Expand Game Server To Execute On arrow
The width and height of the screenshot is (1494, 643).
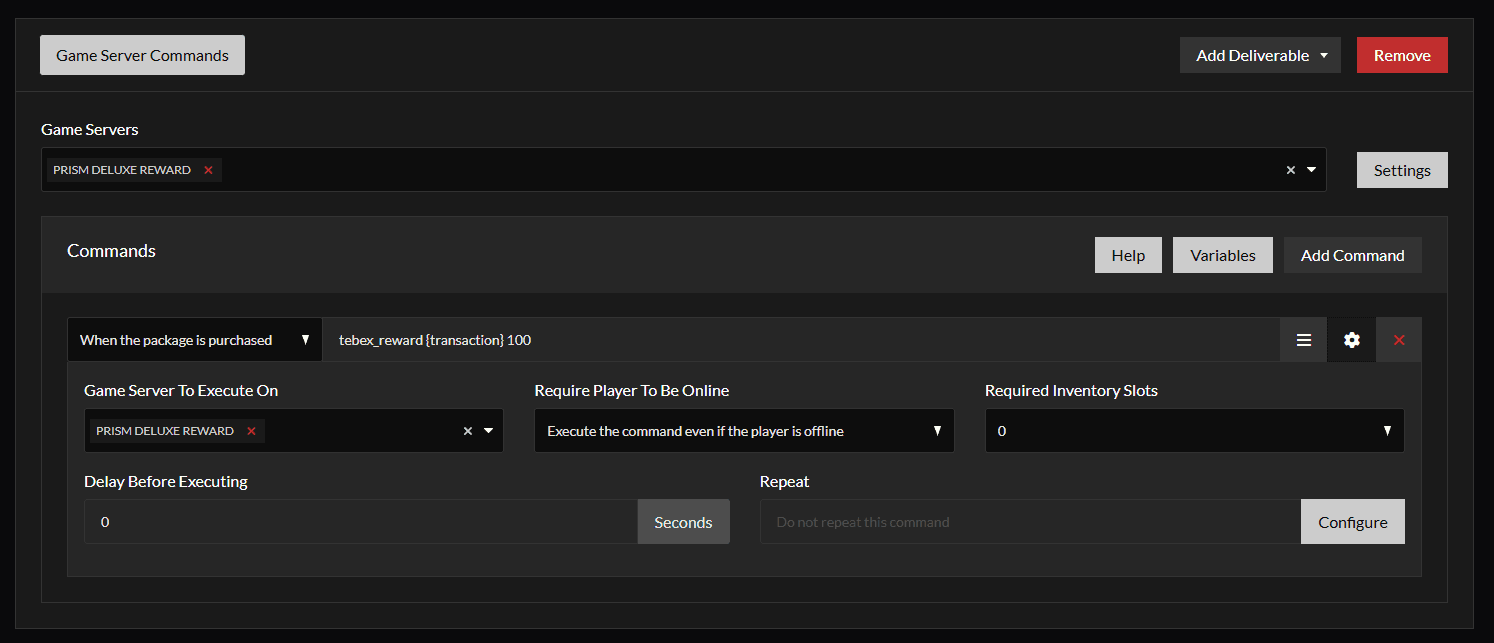489,431
